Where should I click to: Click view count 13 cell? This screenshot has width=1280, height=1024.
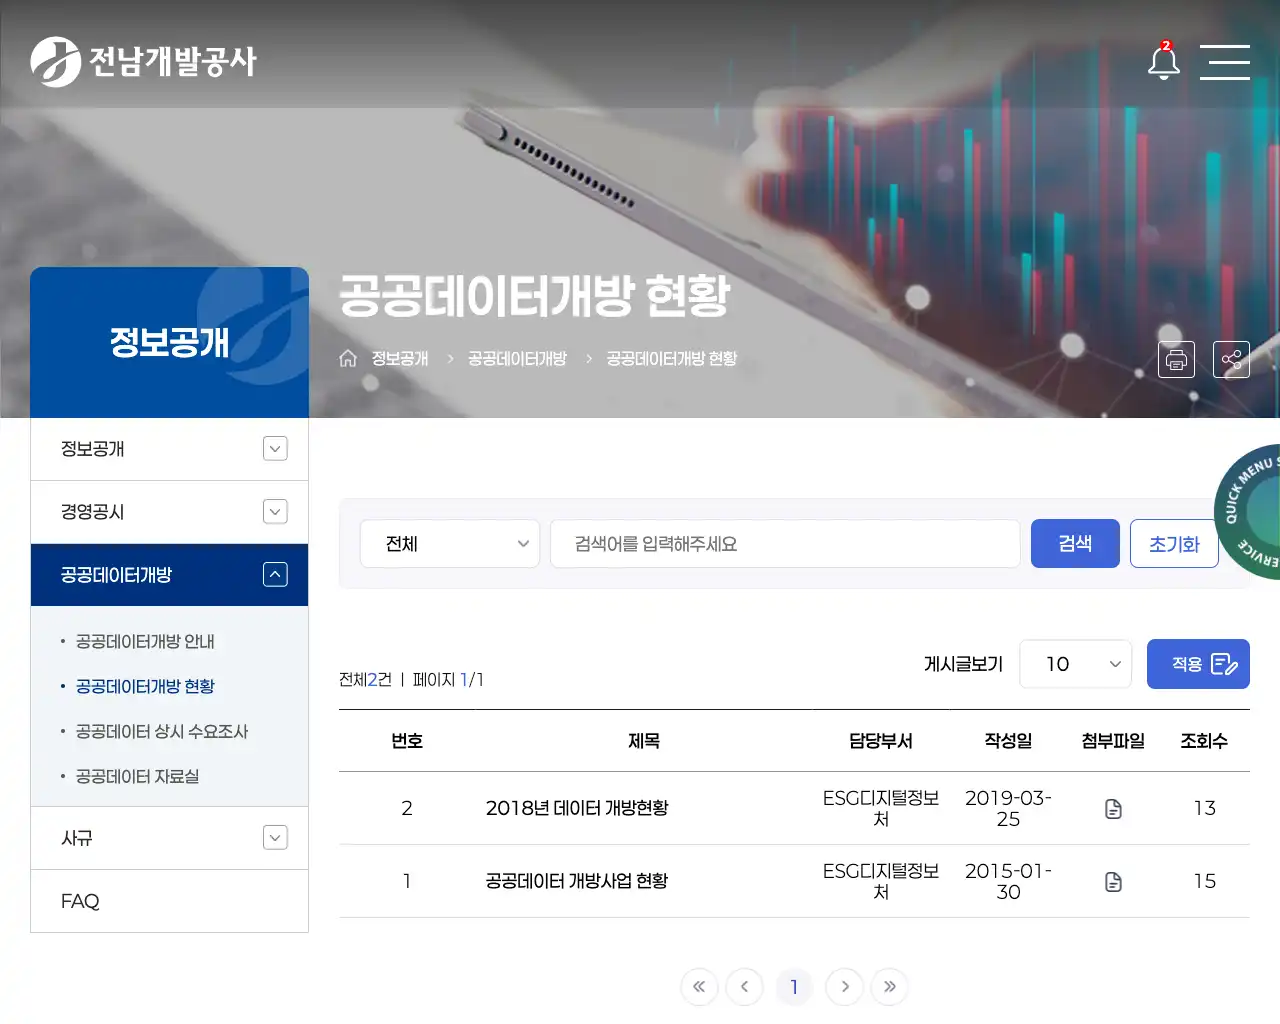click(x=1204, y=808)
